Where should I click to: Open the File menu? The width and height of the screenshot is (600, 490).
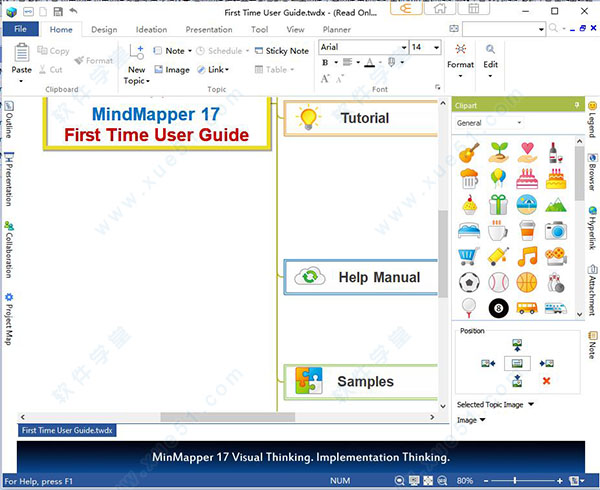coord(20,29)
